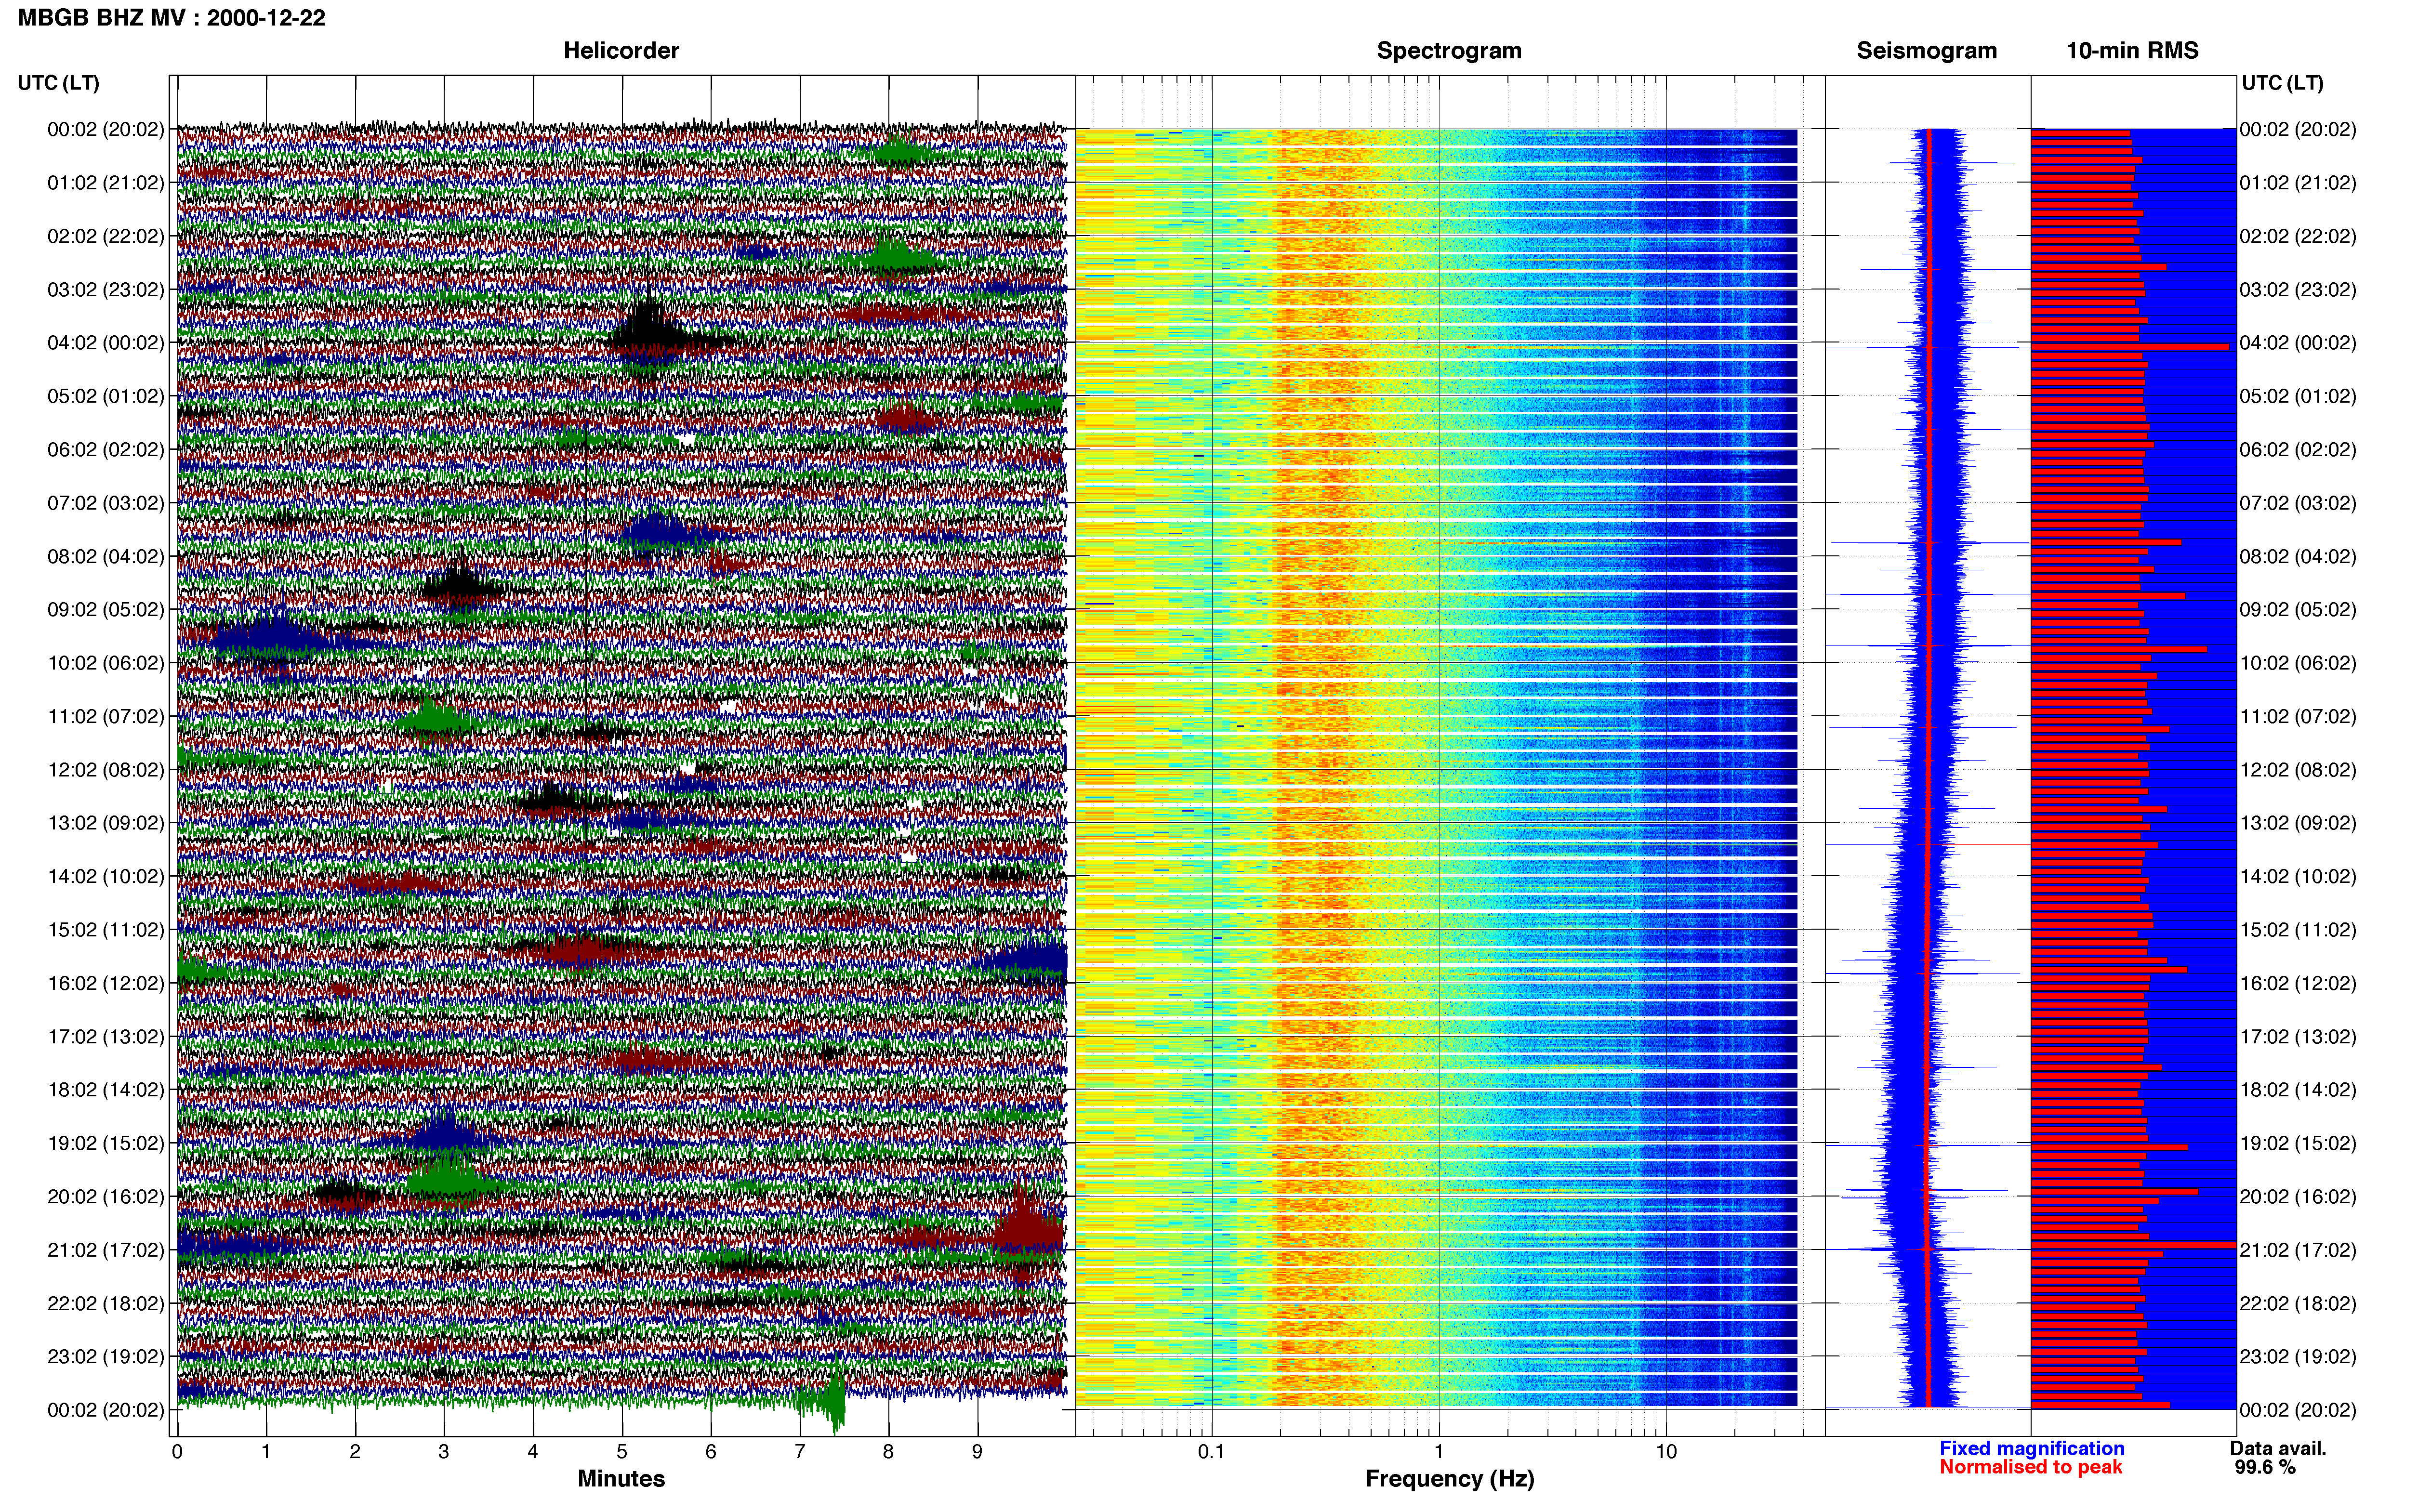The image size is (2418, 1512).
Task: Click the 10 Hz frequency tick label
Action: [1666, 1452]
